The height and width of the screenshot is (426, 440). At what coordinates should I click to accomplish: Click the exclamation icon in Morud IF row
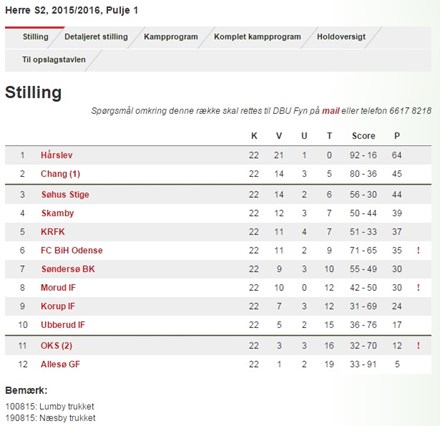tap(418, 287)
